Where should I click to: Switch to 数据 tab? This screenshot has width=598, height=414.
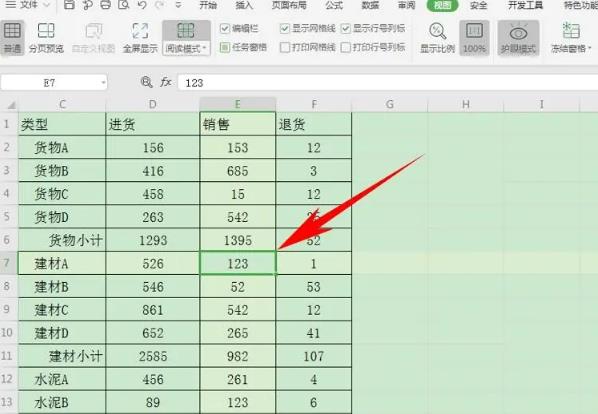(370, 5)
